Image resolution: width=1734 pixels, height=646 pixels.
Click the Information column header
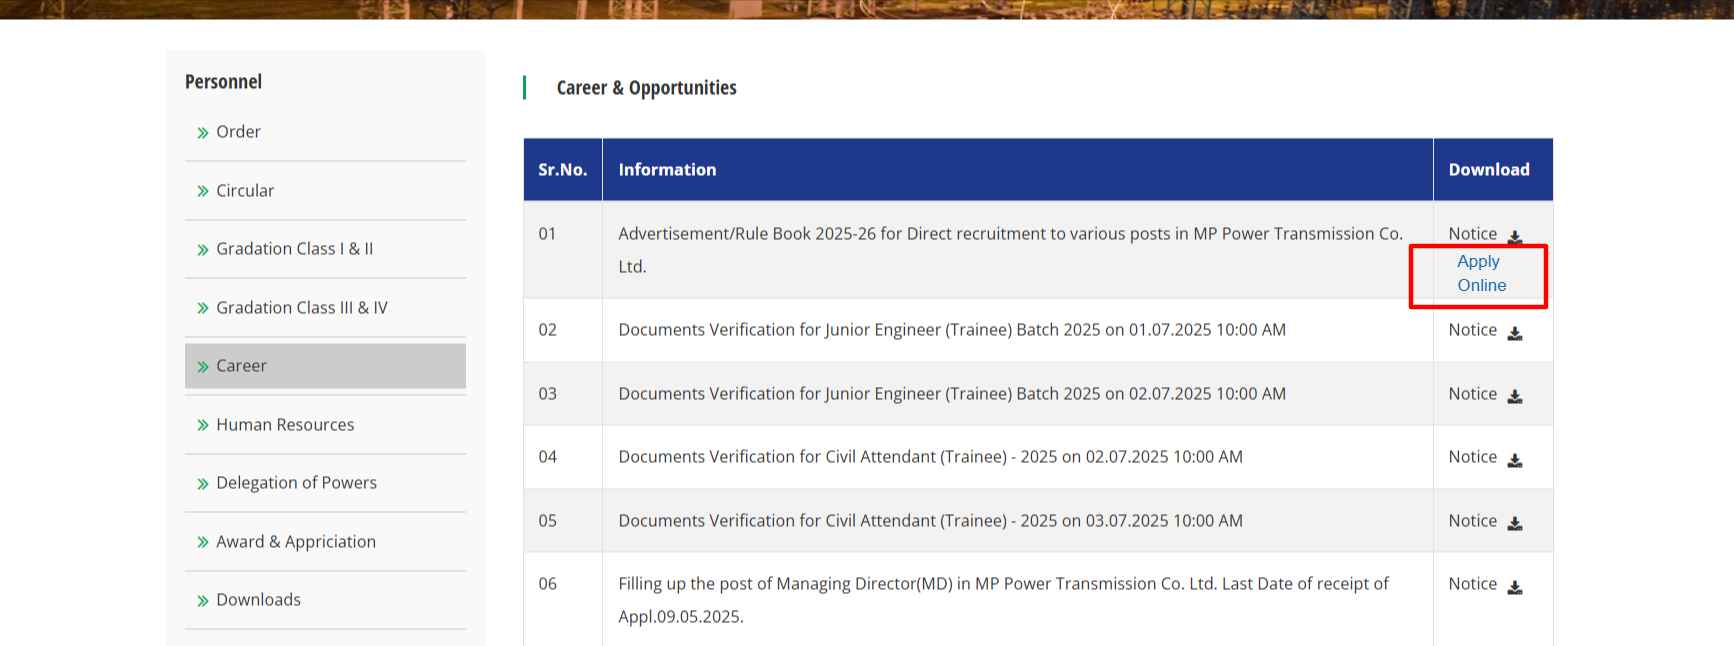tap(667, 170)
